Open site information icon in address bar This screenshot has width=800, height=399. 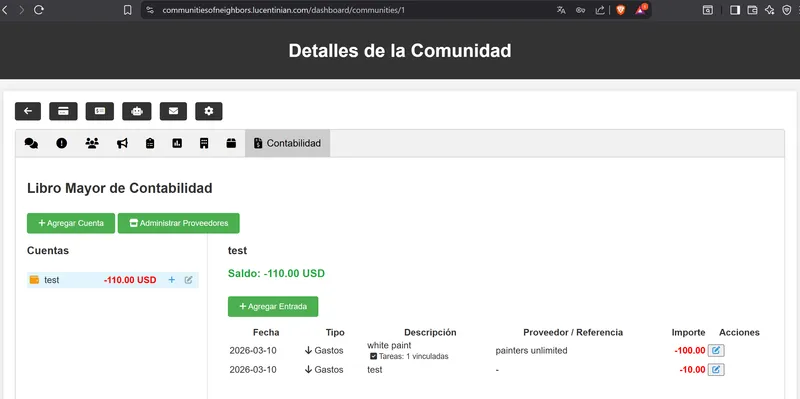tap(150, 10)
